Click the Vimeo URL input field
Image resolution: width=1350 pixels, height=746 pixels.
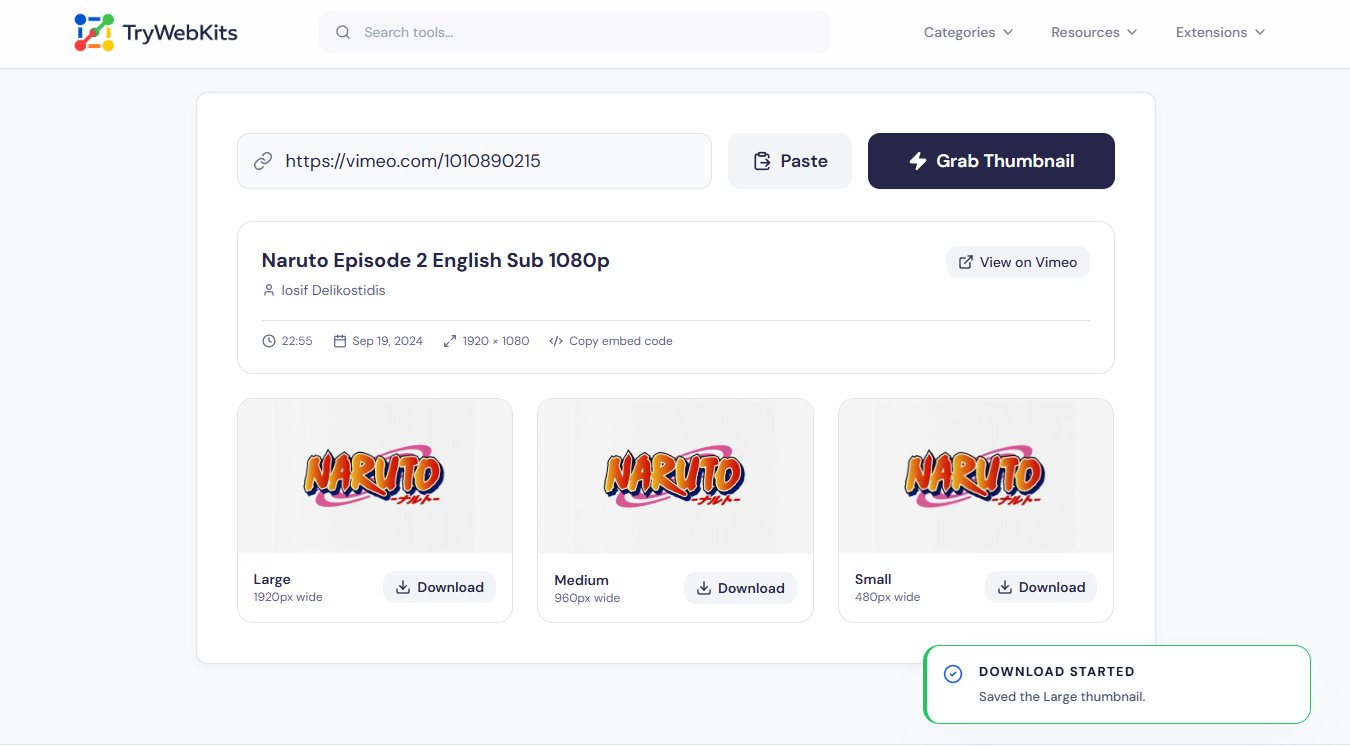(x=474, y=161)
